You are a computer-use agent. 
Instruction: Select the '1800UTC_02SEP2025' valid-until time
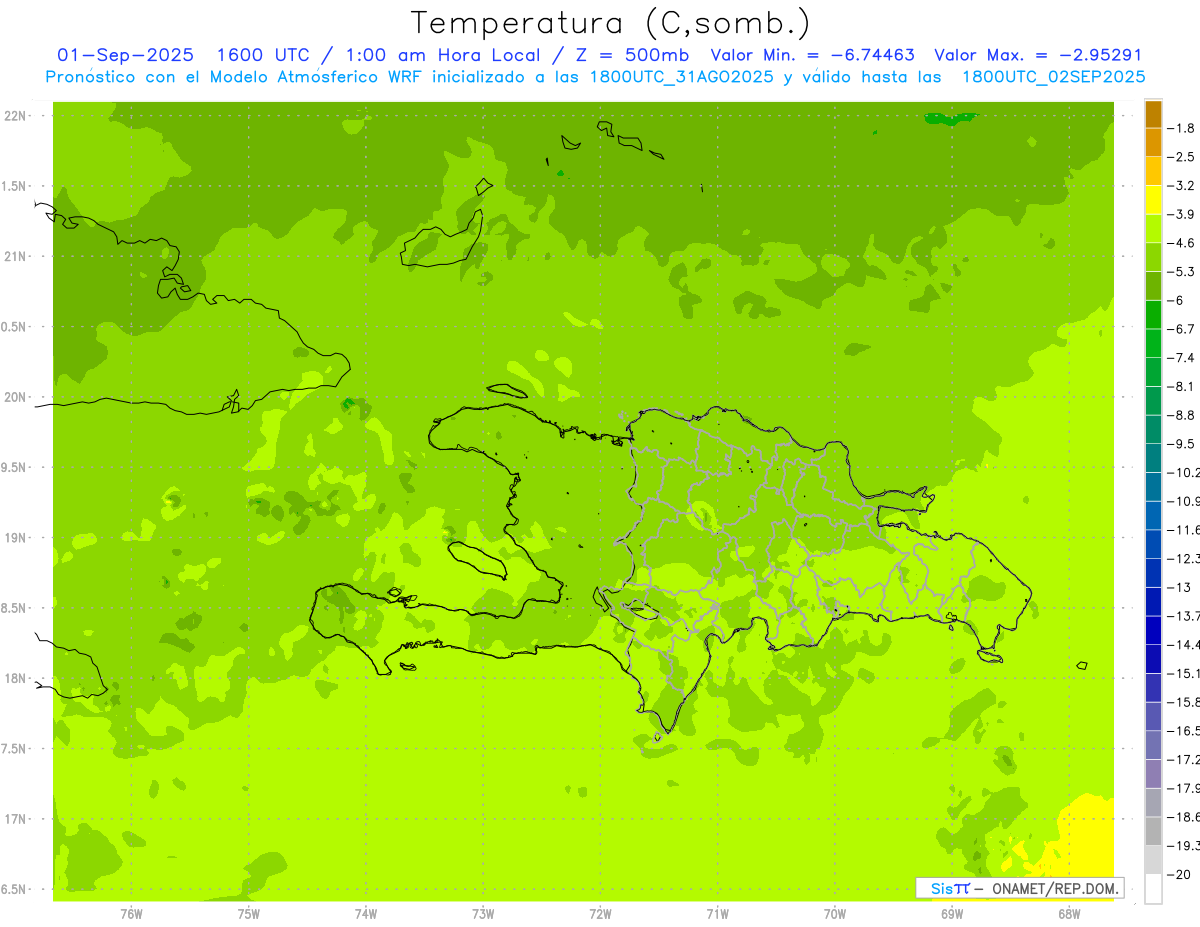1053,77
